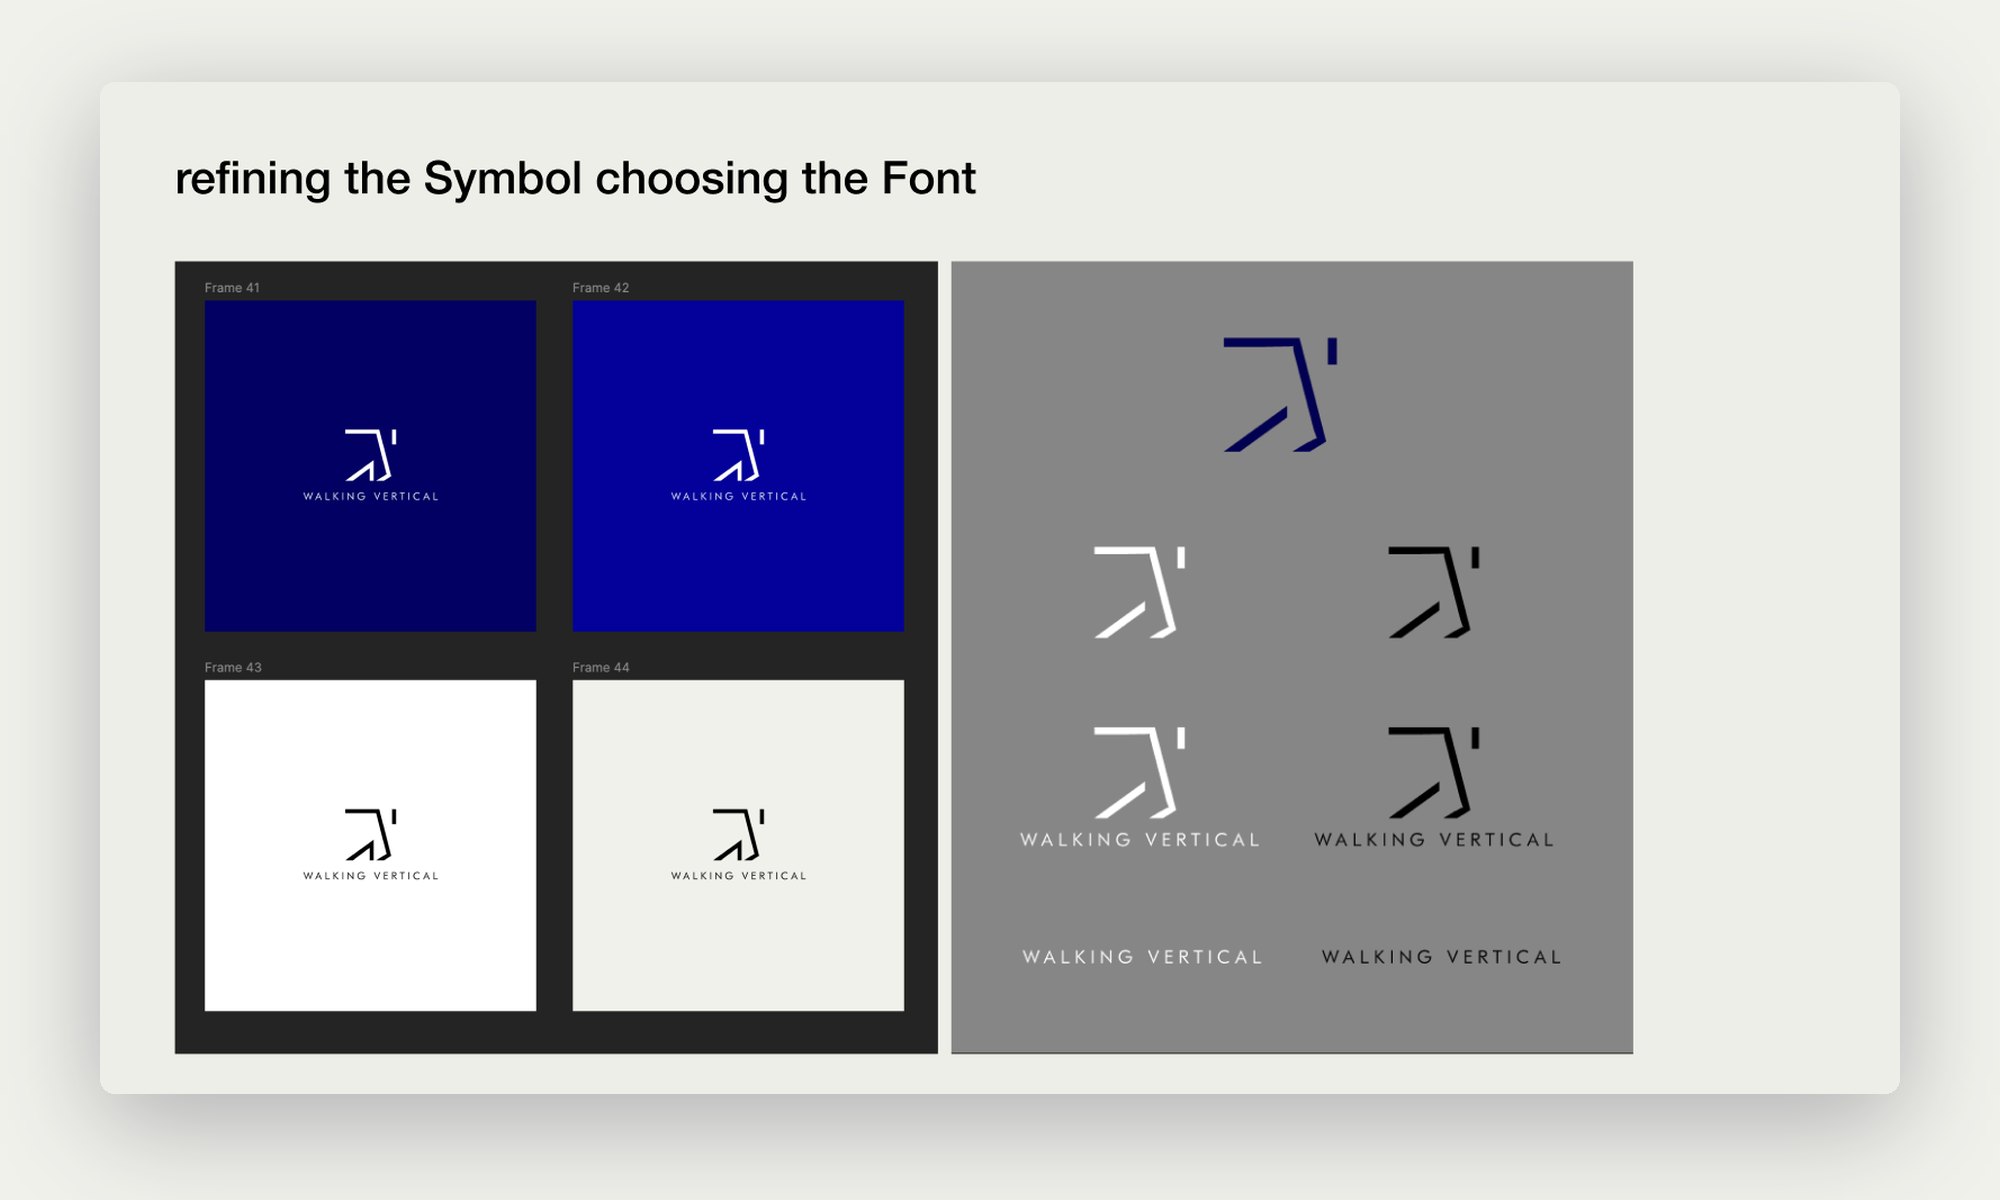Select the white logo symbol in Frame 42
The height and width of the screenshot is (1200, 2000).
[739, 455]
